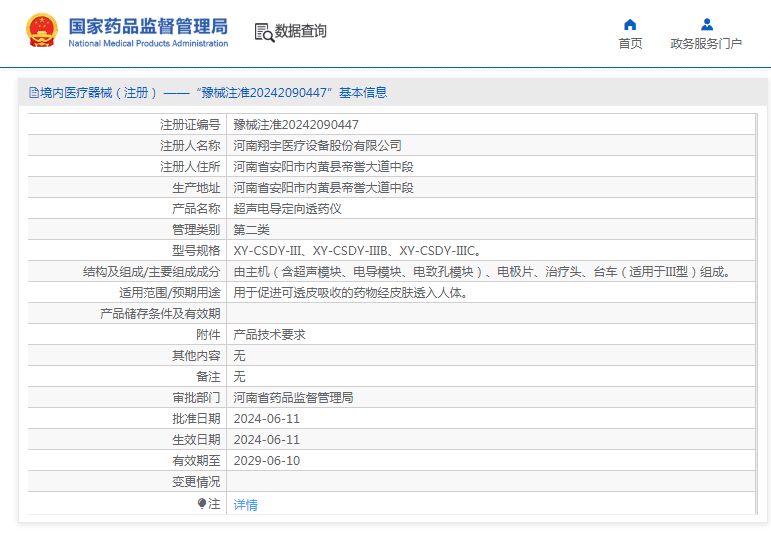
Task: Click the national emblem logo icon
Action: click(42, 30)
